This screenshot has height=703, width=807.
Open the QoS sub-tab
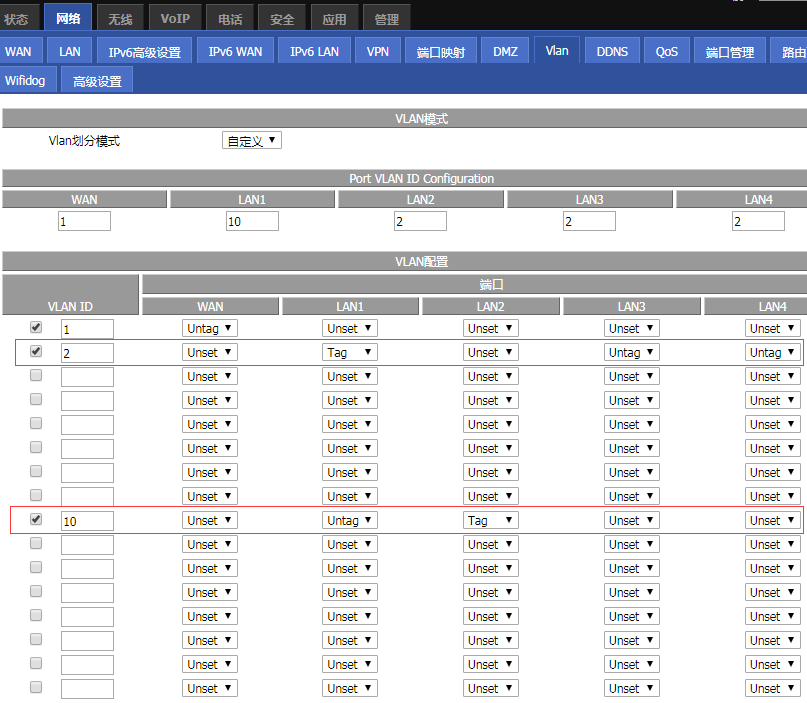point(666,52)
